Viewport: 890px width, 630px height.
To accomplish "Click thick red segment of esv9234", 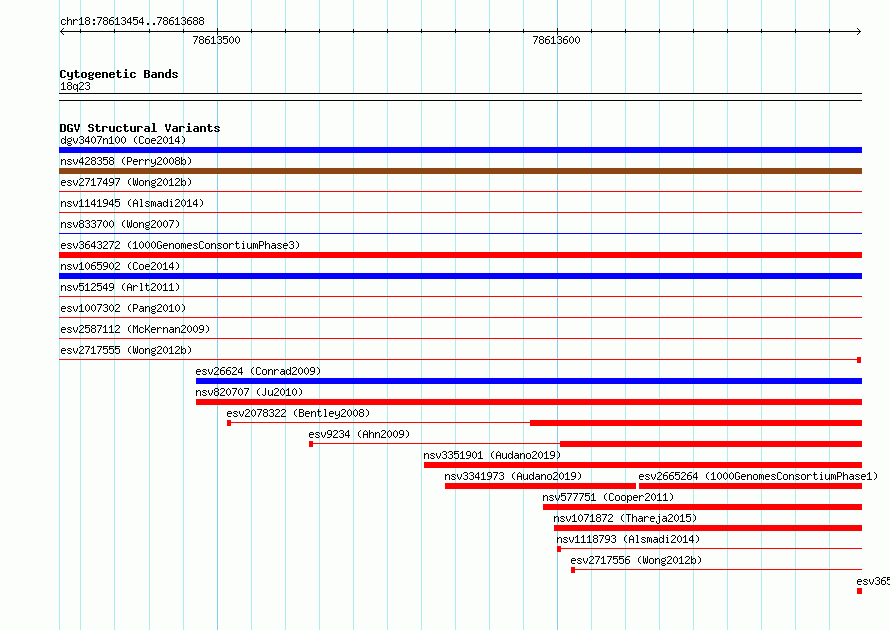I will pyautogui.click(x=711, y=444).
